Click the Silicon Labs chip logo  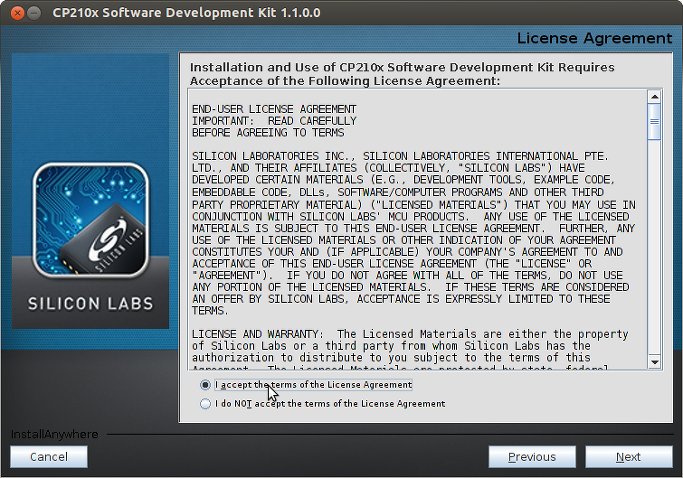[x=91, y=220]
